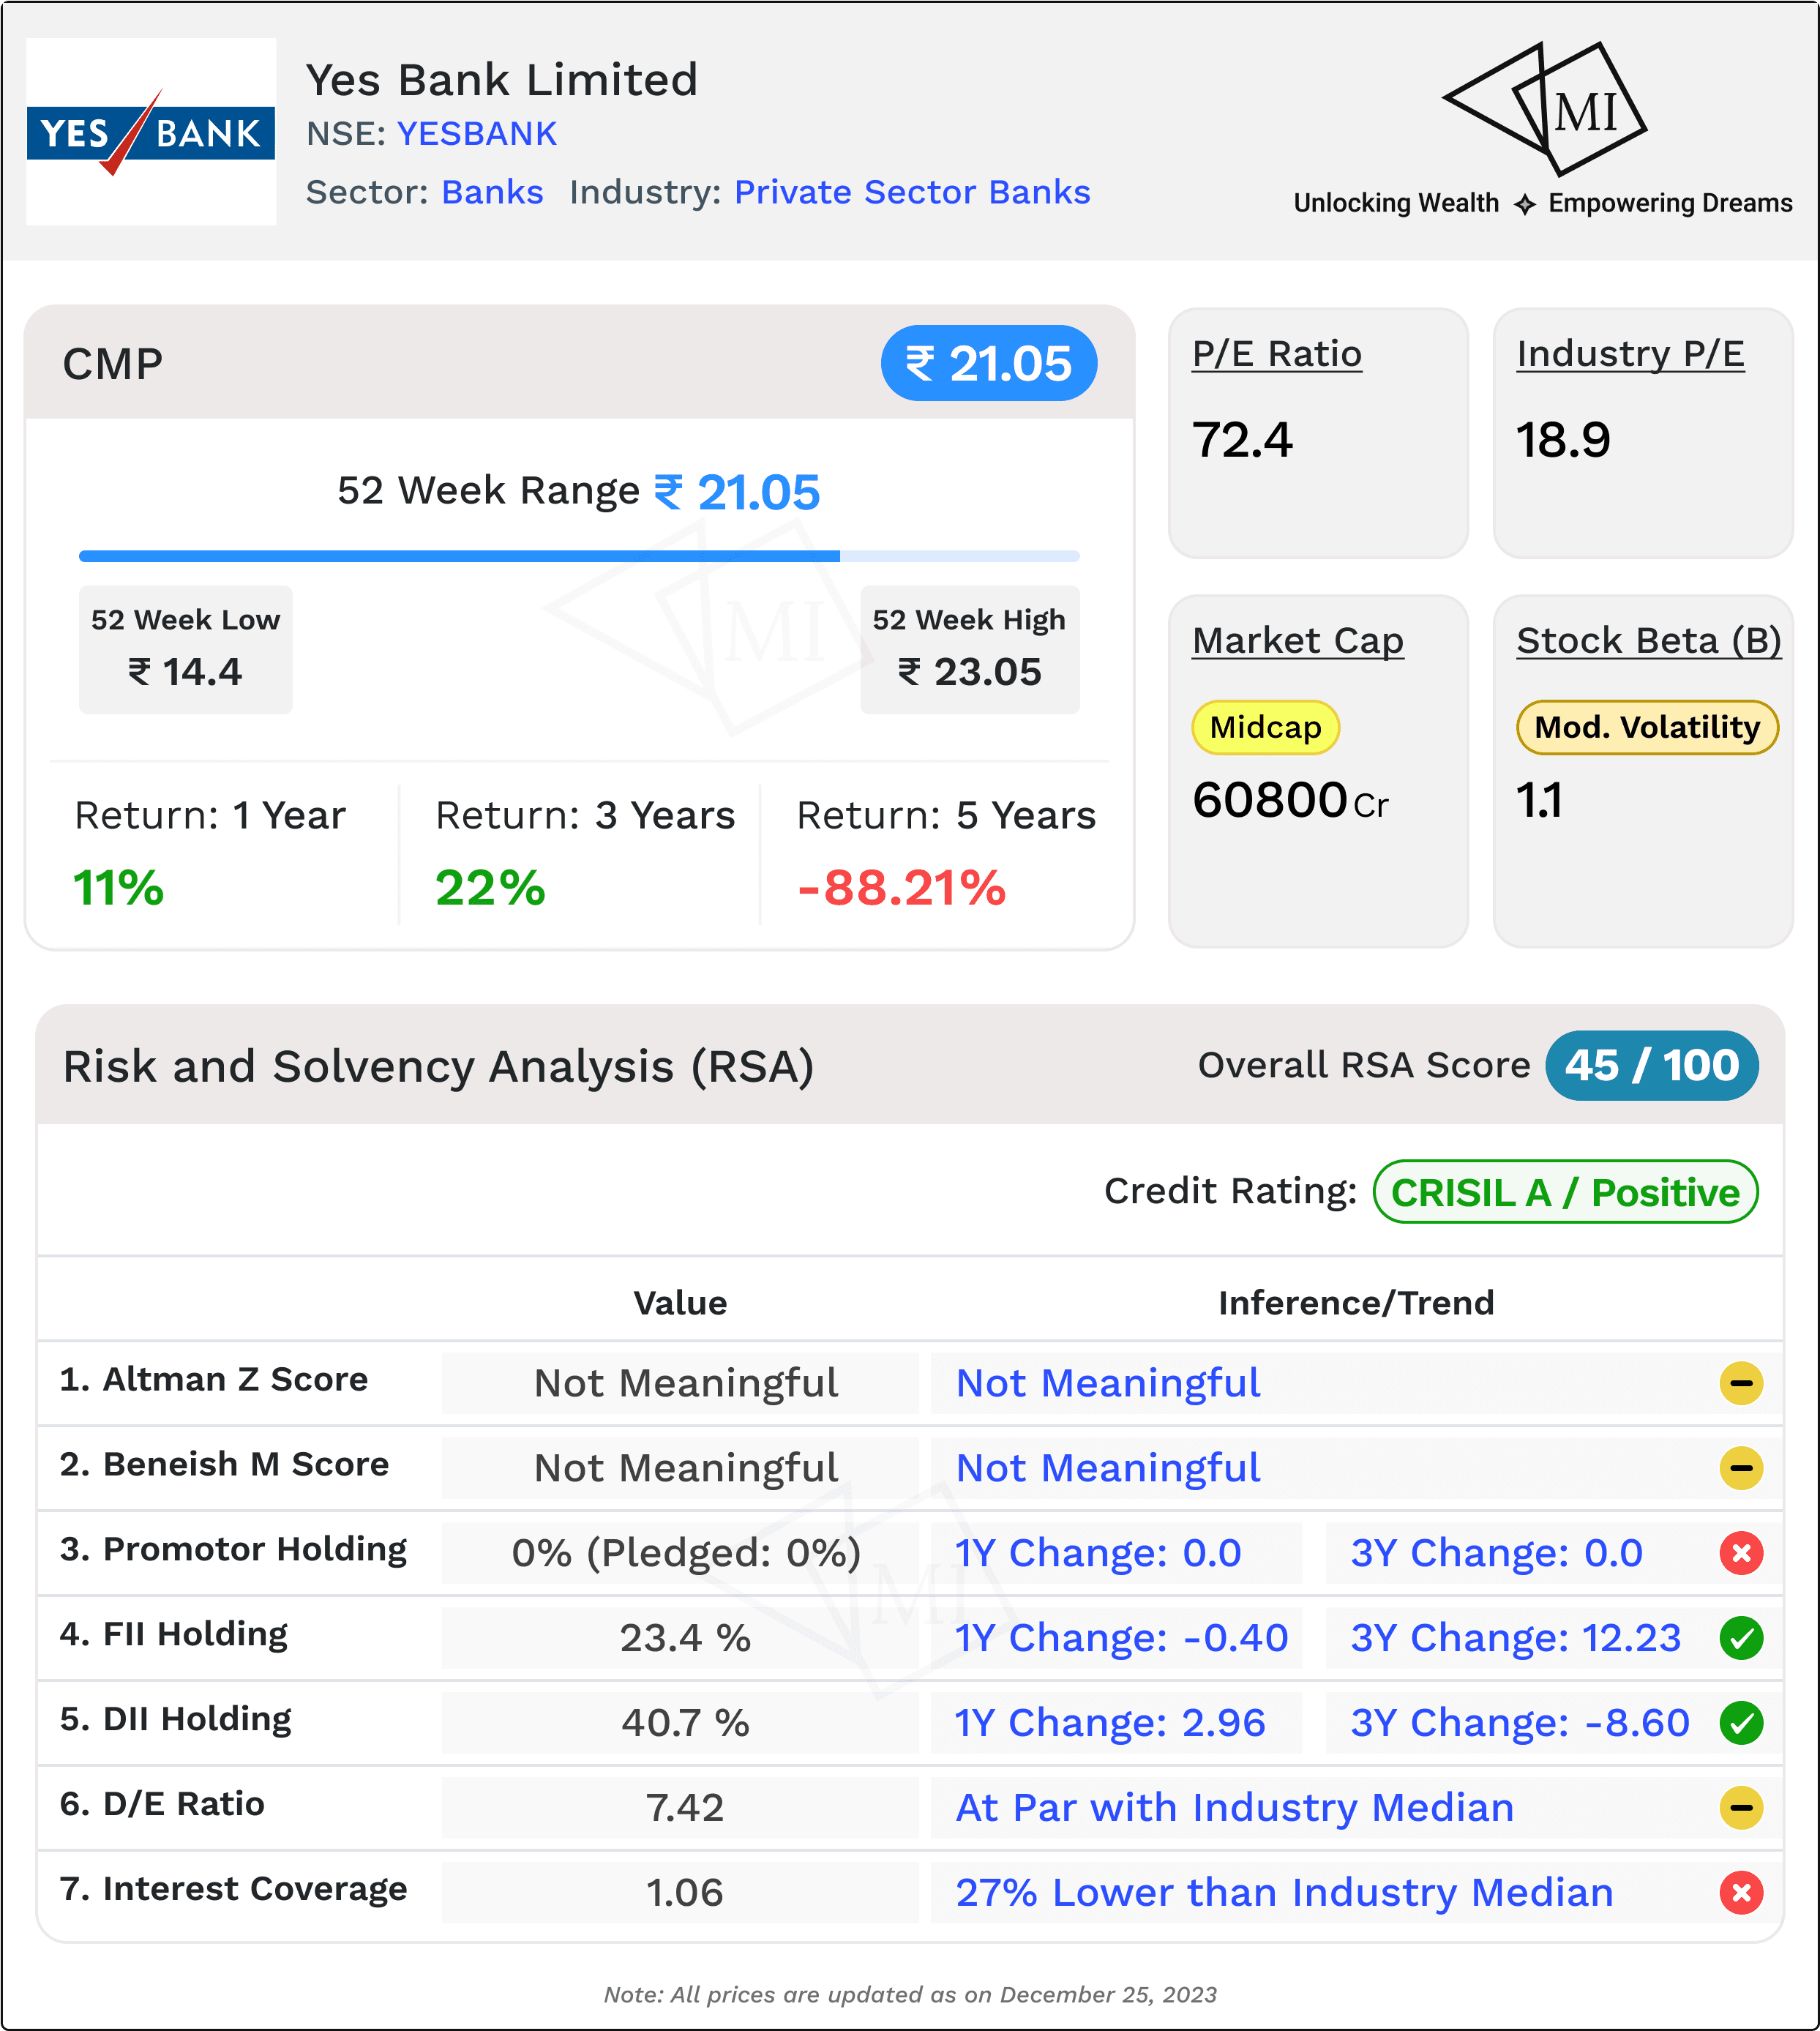The image size is (1820, 2031).
Task: Click the yellow neutral icon for Beneish M Score
Action: coord(1741,1468)
